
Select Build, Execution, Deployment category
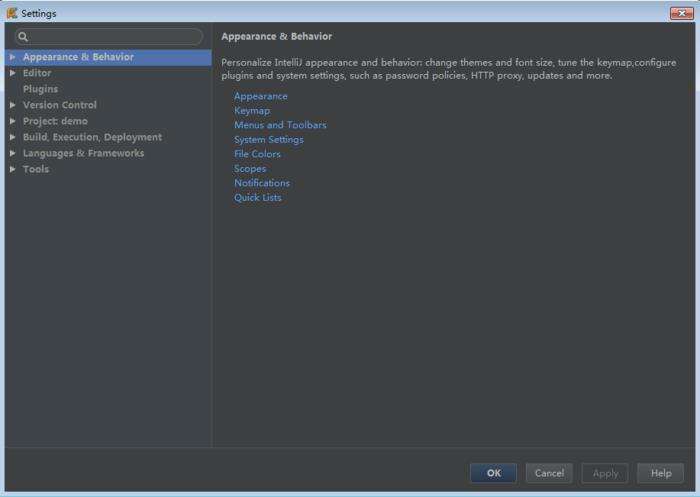pyautogui.click(x=92, y=137)
